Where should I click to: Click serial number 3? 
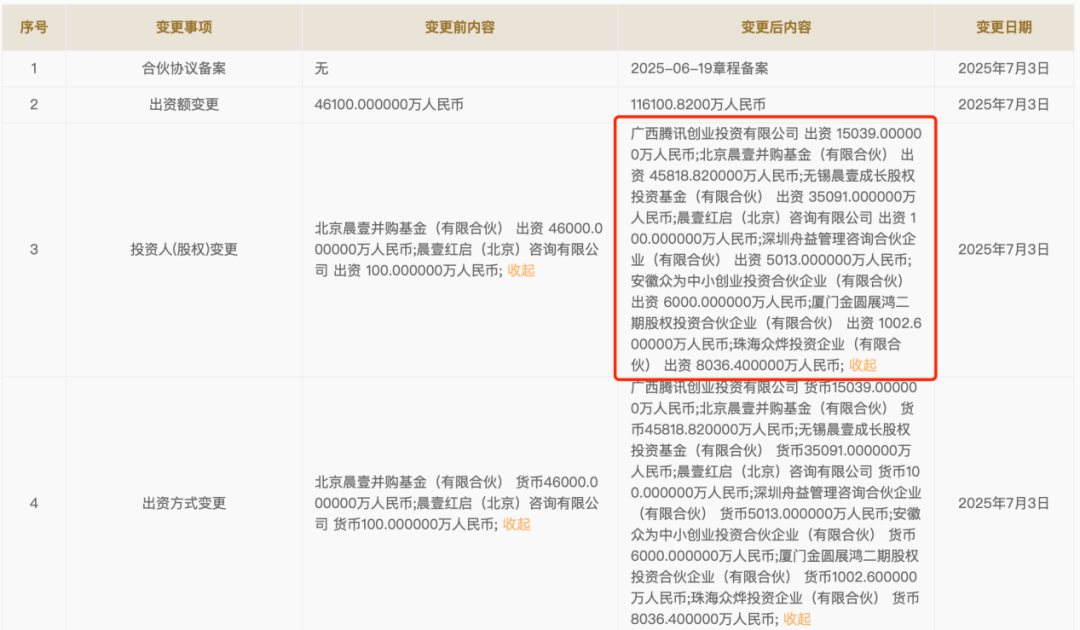pos(34,249)
